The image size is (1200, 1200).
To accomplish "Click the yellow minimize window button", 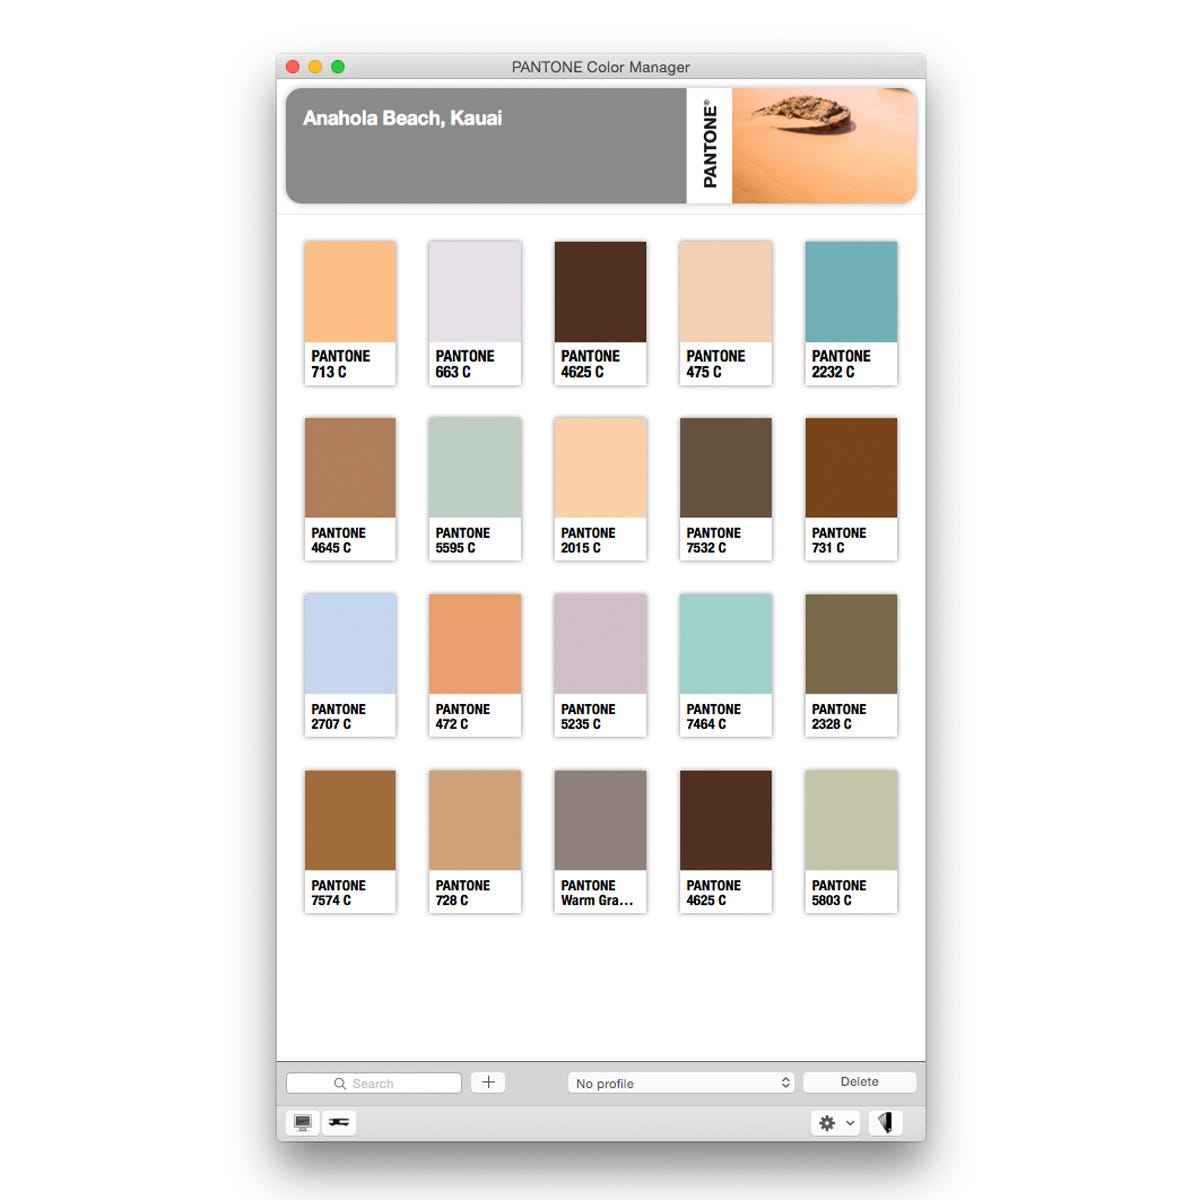I will [315, 67].
